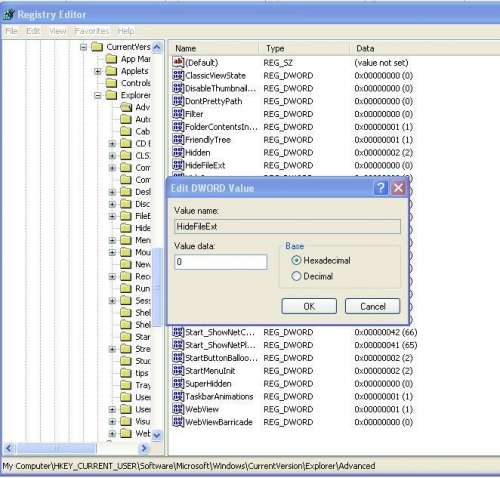Click the DontPrettyPath DWORD icon
The image size is (500, 478).
178,101
